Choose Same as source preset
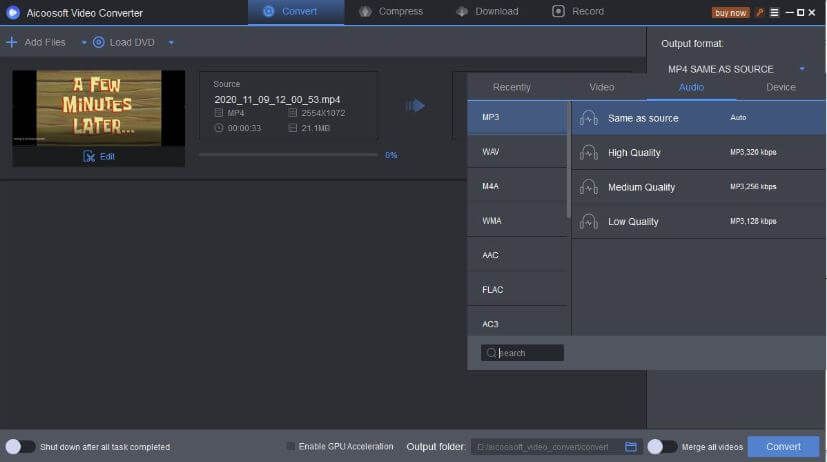 [699, 118]
